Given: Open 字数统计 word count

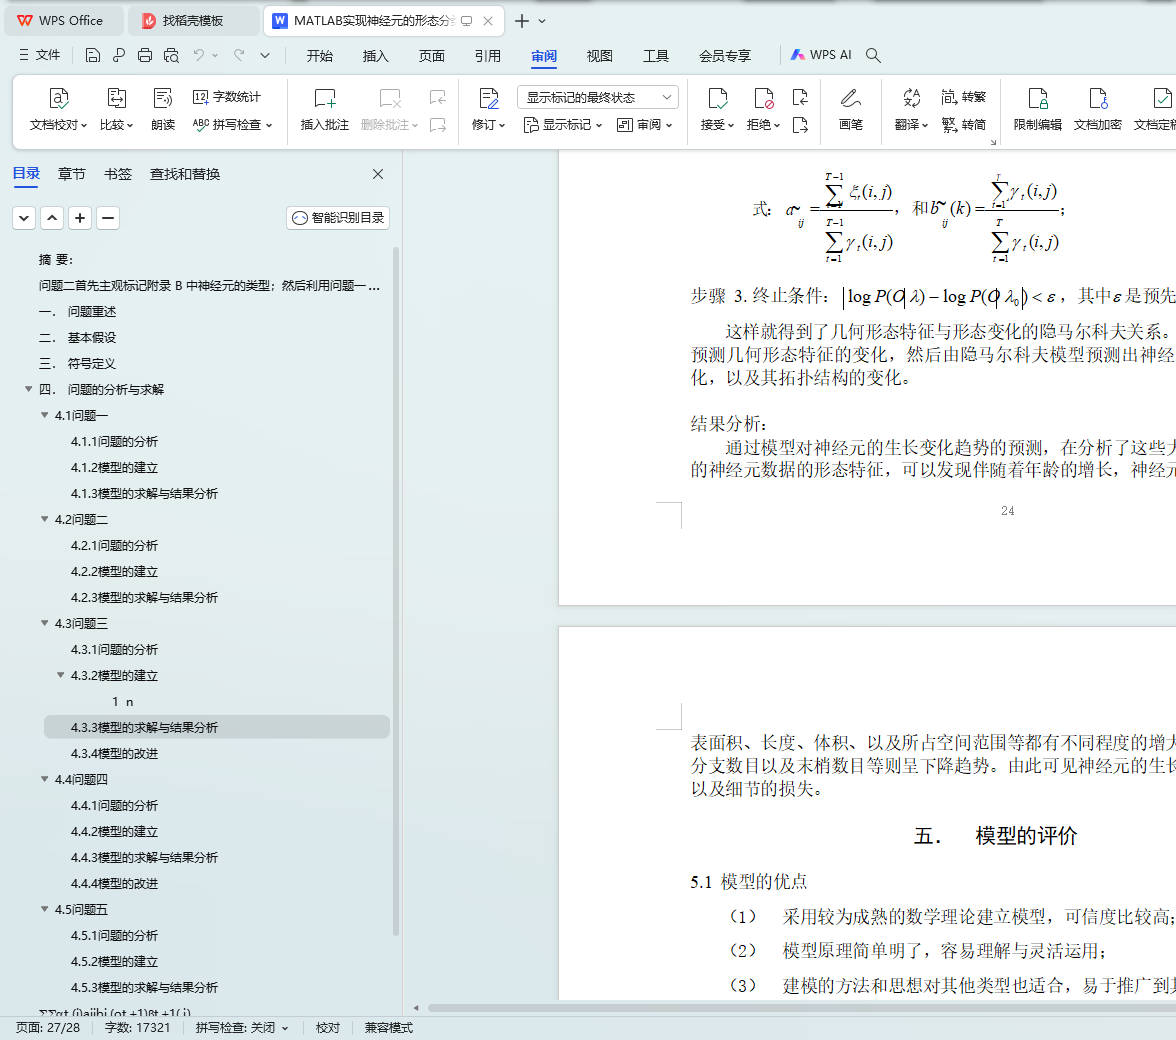Looking at the screenshot, I should [x=226, y=97].
